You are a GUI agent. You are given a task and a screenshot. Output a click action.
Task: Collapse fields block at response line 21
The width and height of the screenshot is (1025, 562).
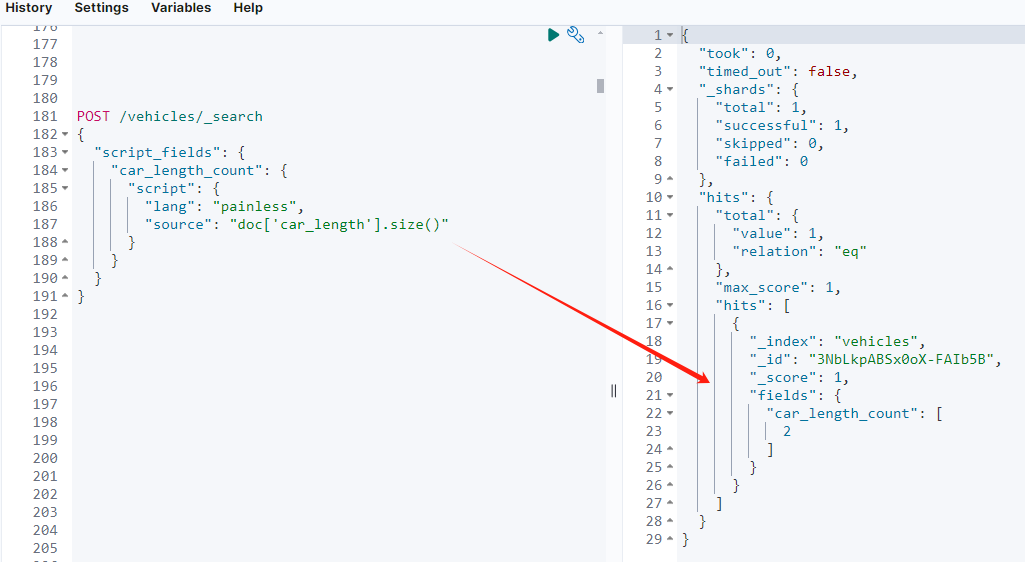[x=670, y=395]
